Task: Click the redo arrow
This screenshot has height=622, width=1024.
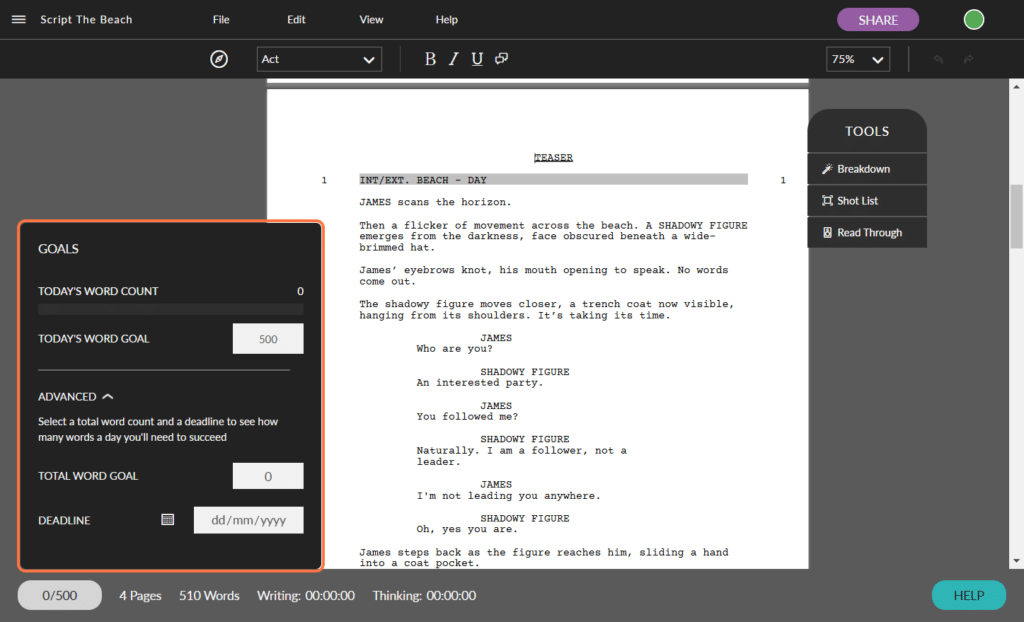Action: (x=968, y=59)
